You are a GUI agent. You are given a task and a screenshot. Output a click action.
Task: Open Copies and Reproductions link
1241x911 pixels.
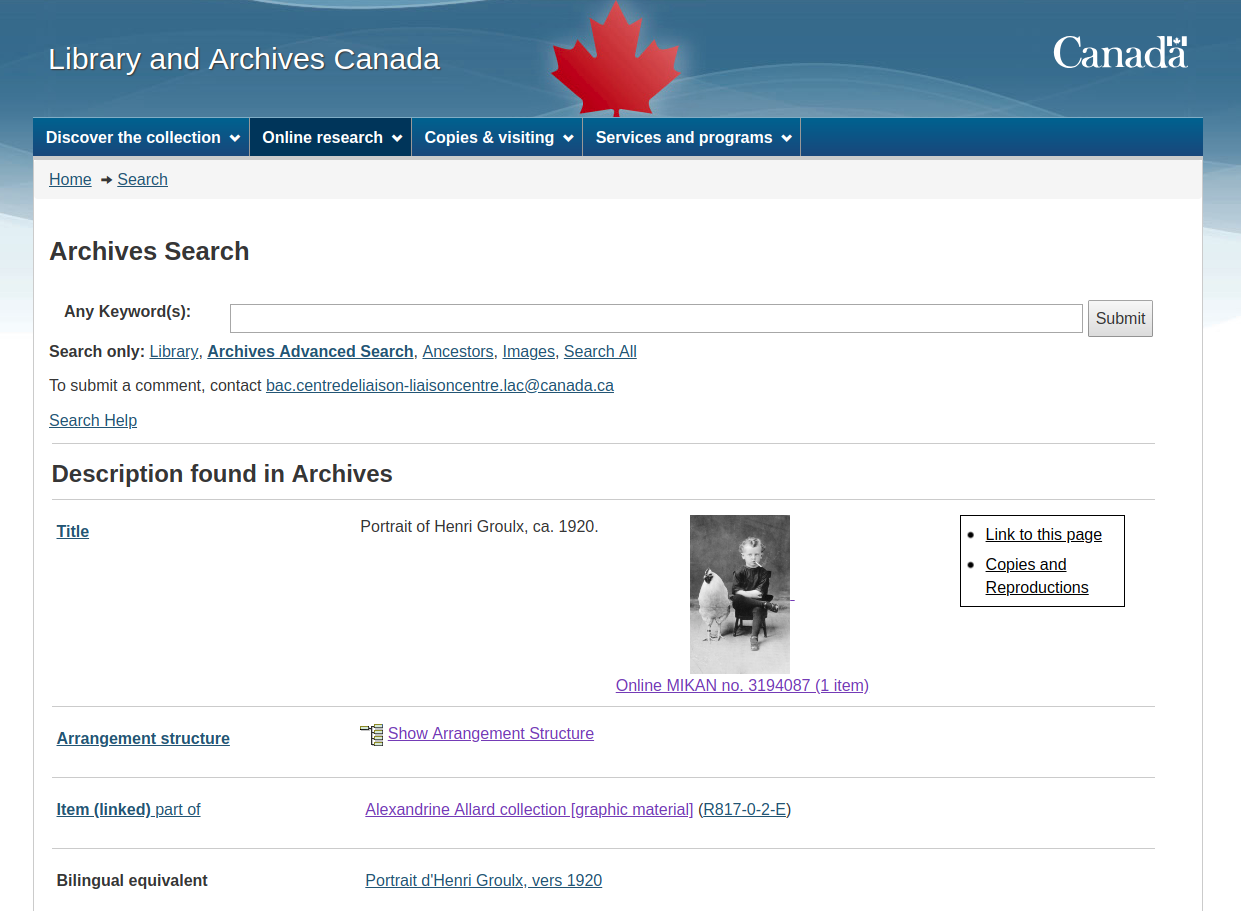point(1037,576)
